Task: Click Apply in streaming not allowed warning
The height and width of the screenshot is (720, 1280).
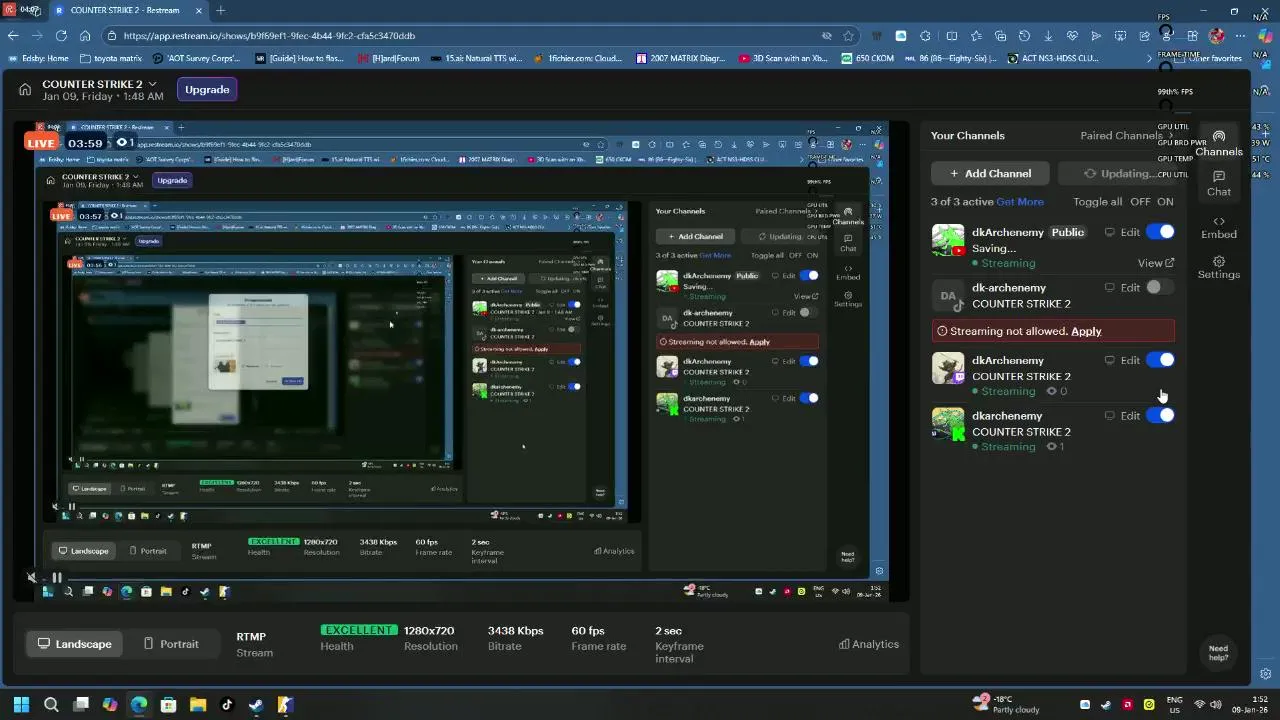Action: click(1086, 331)
